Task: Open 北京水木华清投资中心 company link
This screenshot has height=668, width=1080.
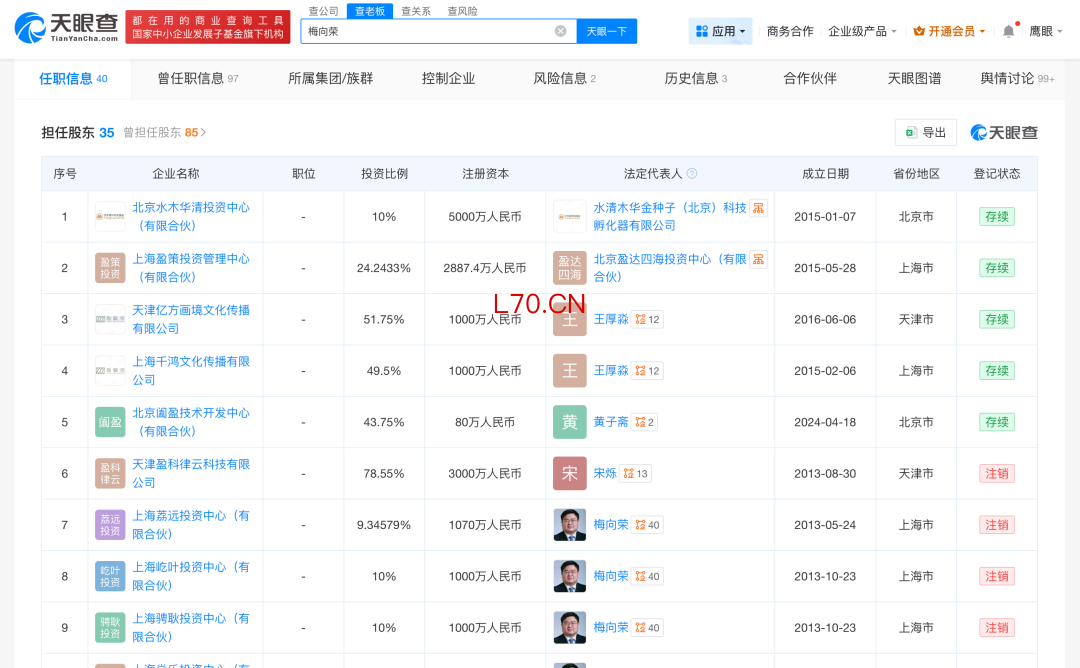Action: (191, 216)
